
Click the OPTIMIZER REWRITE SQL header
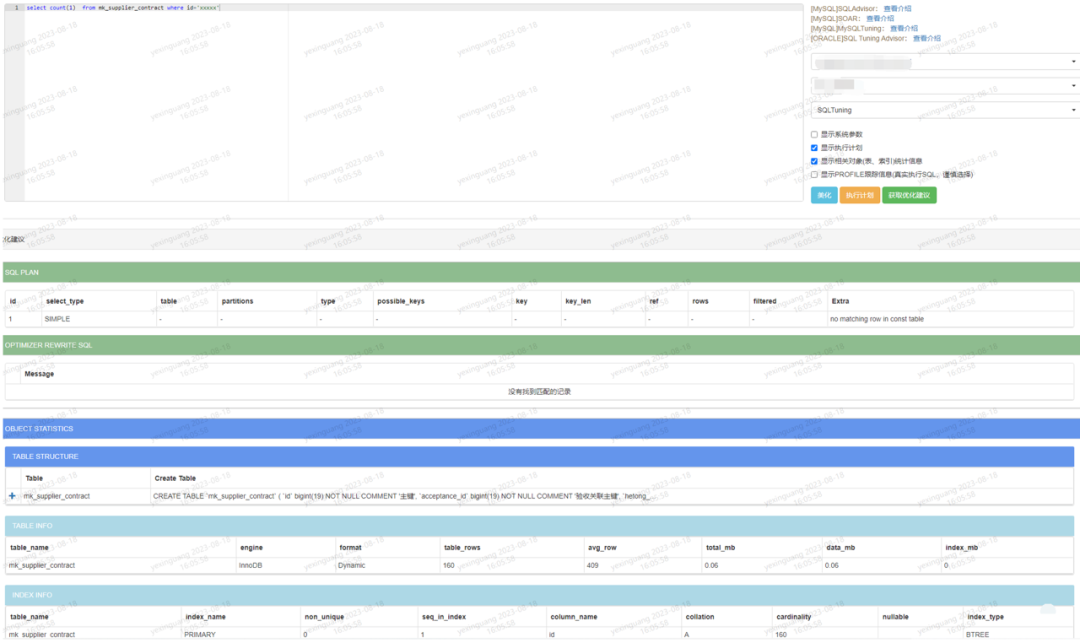click(540, 345)
